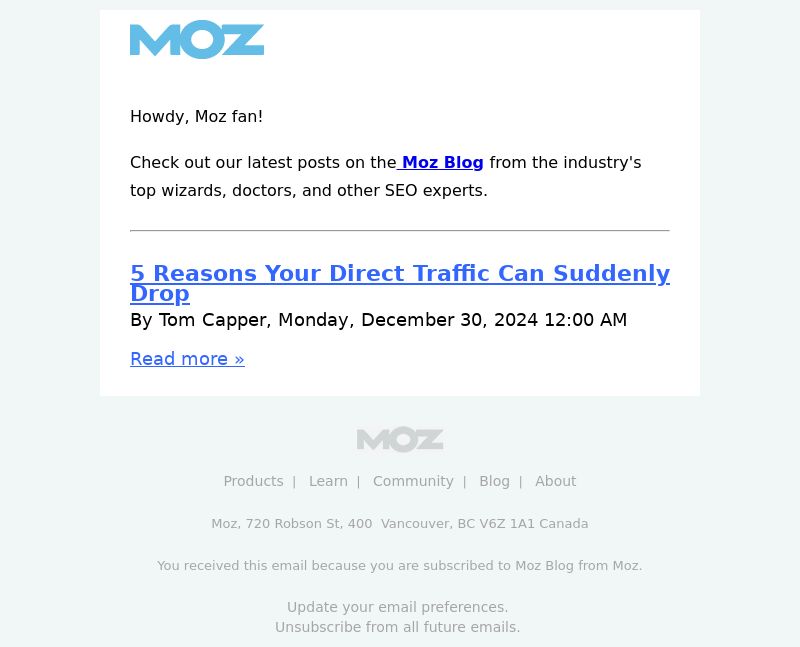
Task: Open the Blog footer navigation link
Action: pos(494,481)
